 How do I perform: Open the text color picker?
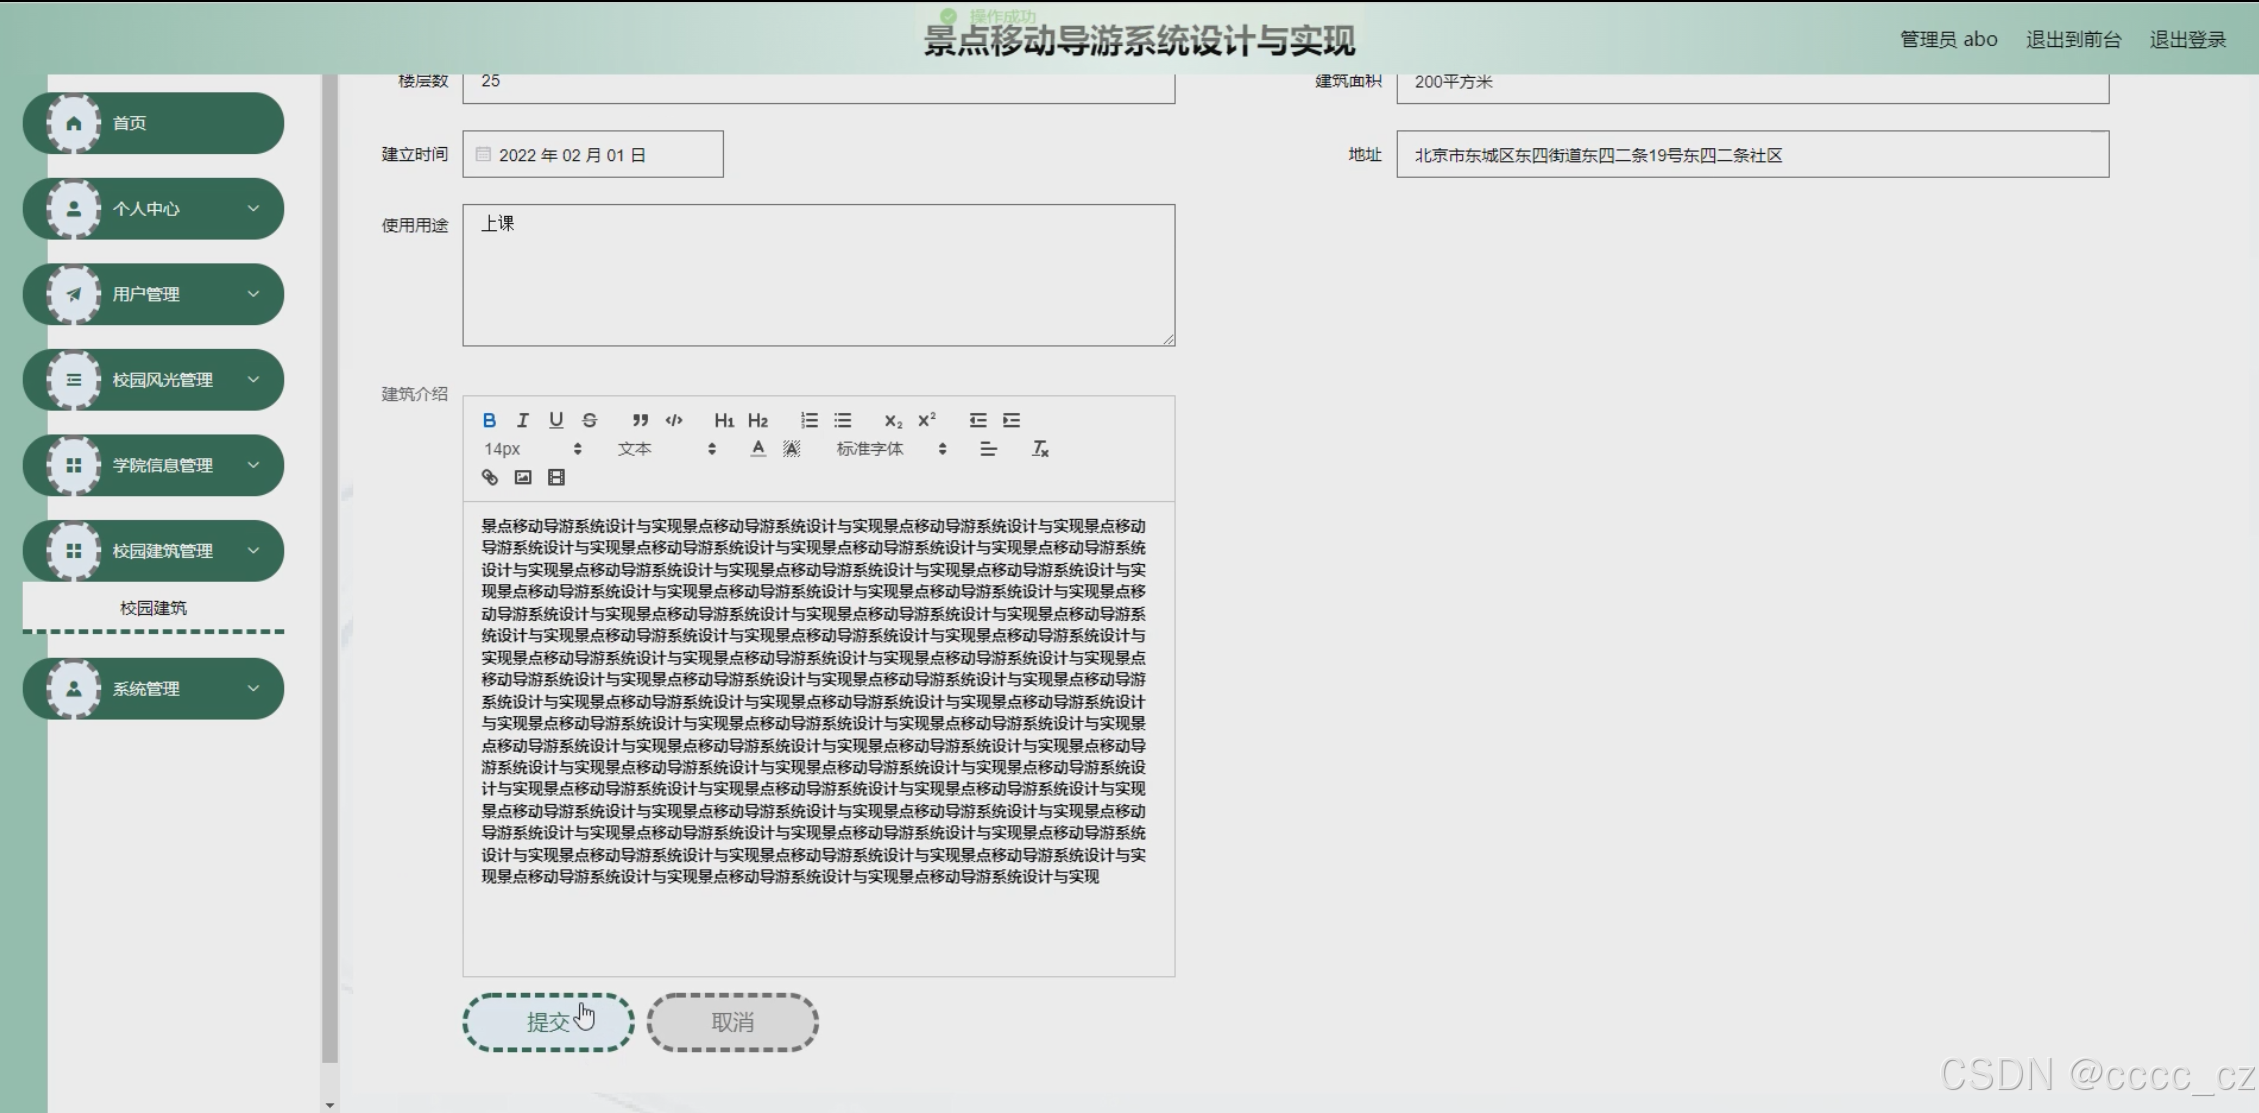click(x=758, y=449)
